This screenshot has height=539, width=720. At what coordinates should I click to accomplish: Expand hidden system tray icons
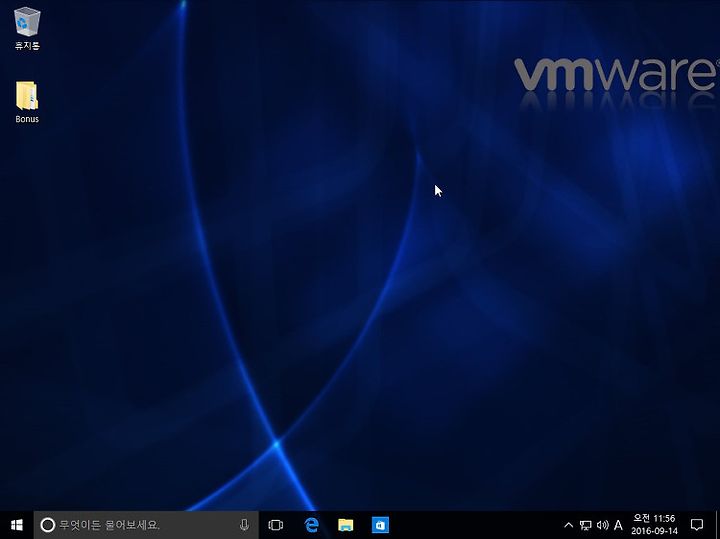point(568,525)
